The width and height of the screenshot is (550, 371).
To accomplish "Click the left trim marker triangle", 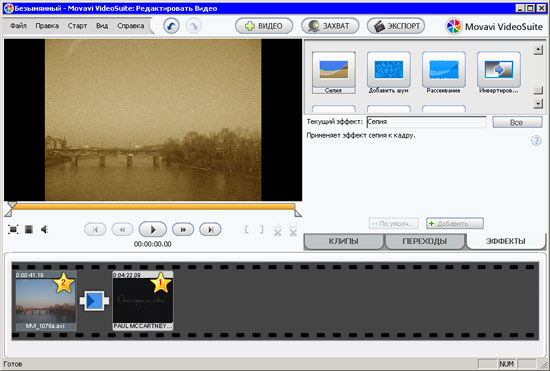I will pyautogui.click(x=8, y=213).
